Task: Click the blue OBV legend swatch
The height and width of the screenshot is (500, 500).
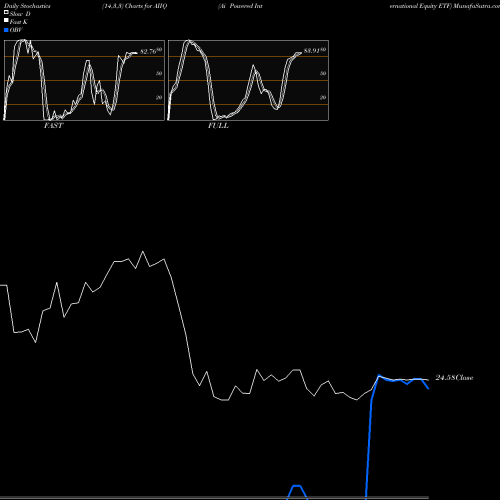Action: (x=6, y=30)
